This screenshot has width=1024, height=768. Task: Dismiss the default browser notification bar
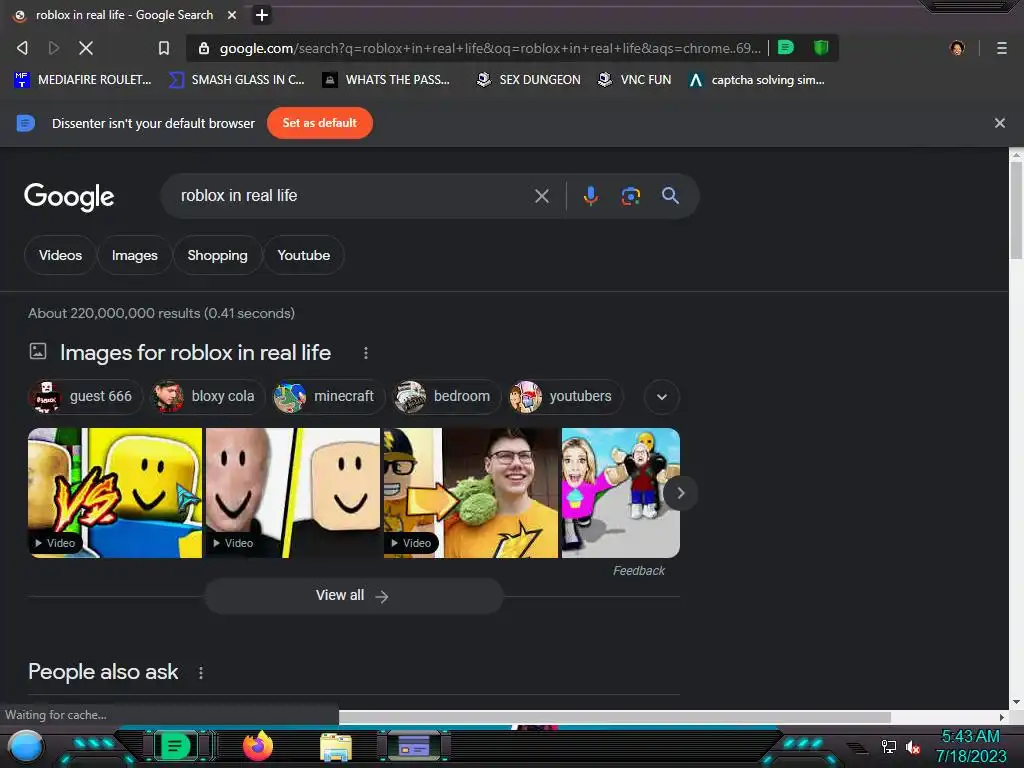(x=999, y=123)
